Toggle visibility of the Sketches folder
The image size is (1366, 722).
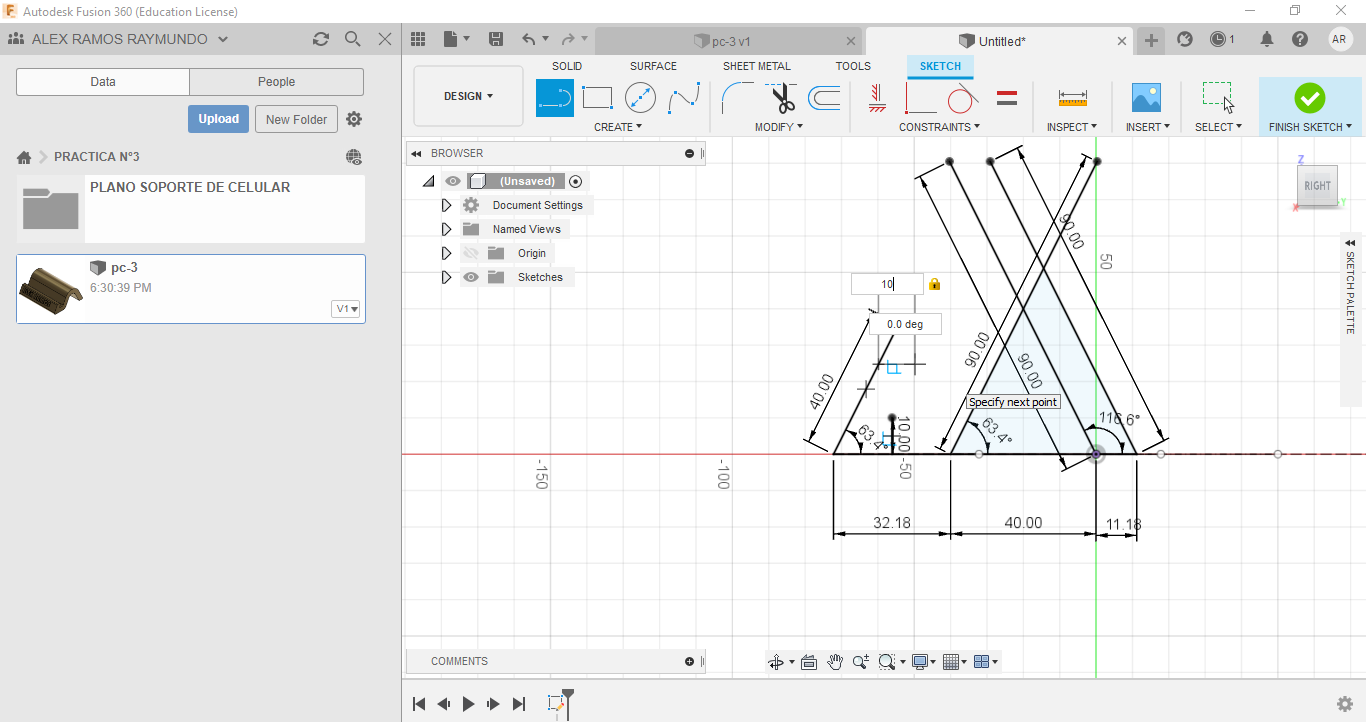[x=471, y=277]
